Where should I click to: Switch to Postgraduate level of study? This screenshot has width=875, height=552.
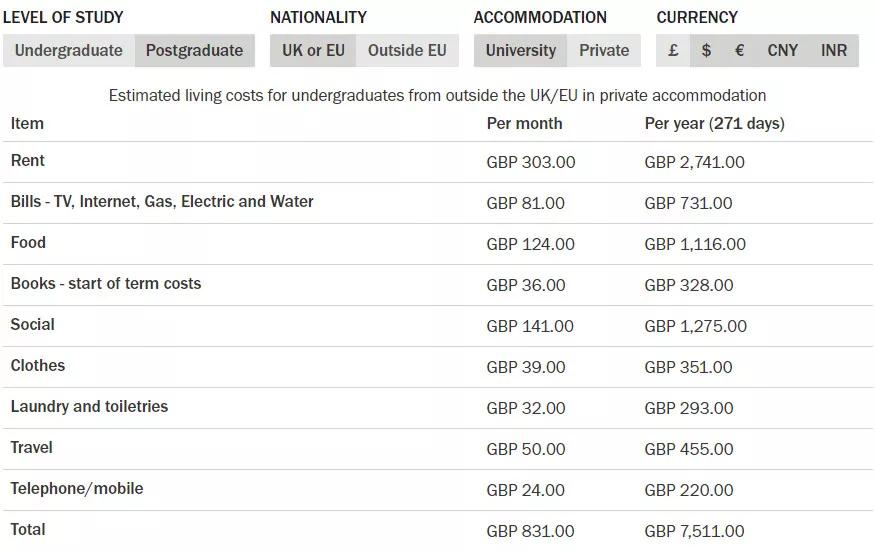pyautogui.click(x=194, y=50)
